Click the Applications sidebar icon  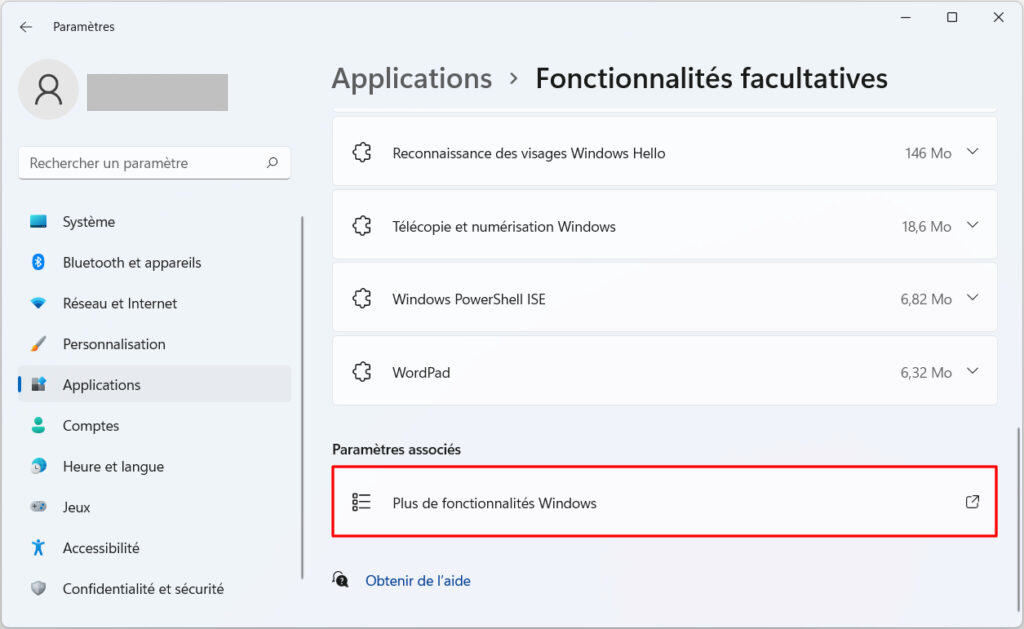(x=39, y=384)
